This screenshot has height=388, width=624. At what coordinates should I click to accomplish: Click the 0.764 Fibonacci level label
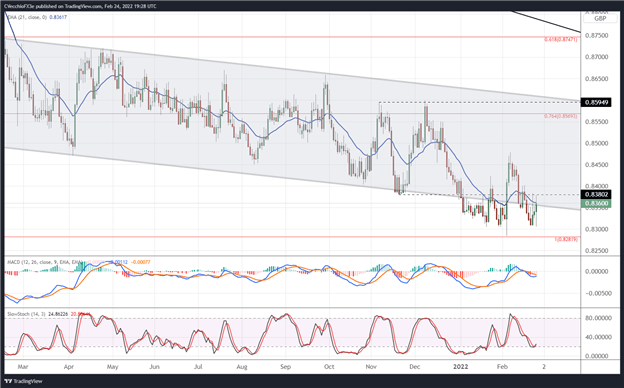[x=560, y=116]
